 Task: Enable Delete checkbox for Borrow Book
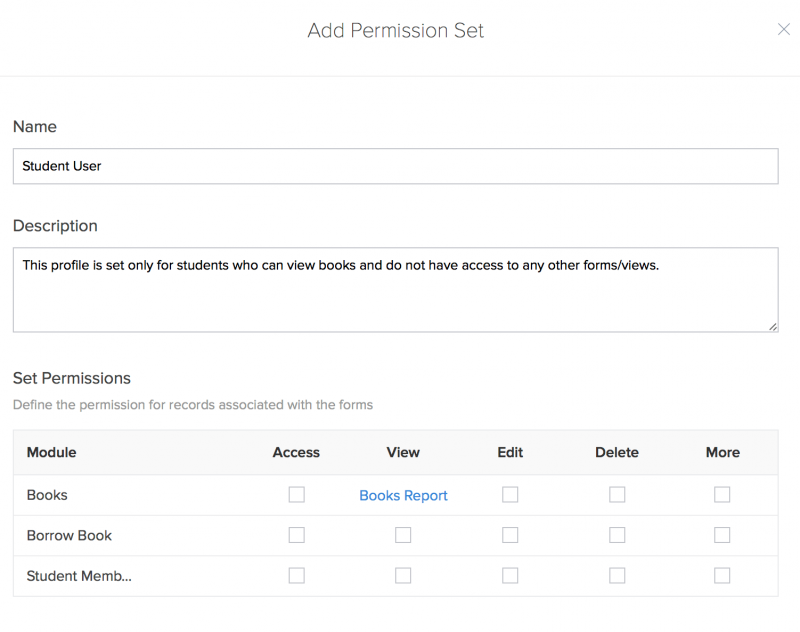pyautogui.click(x=617, y=535)
